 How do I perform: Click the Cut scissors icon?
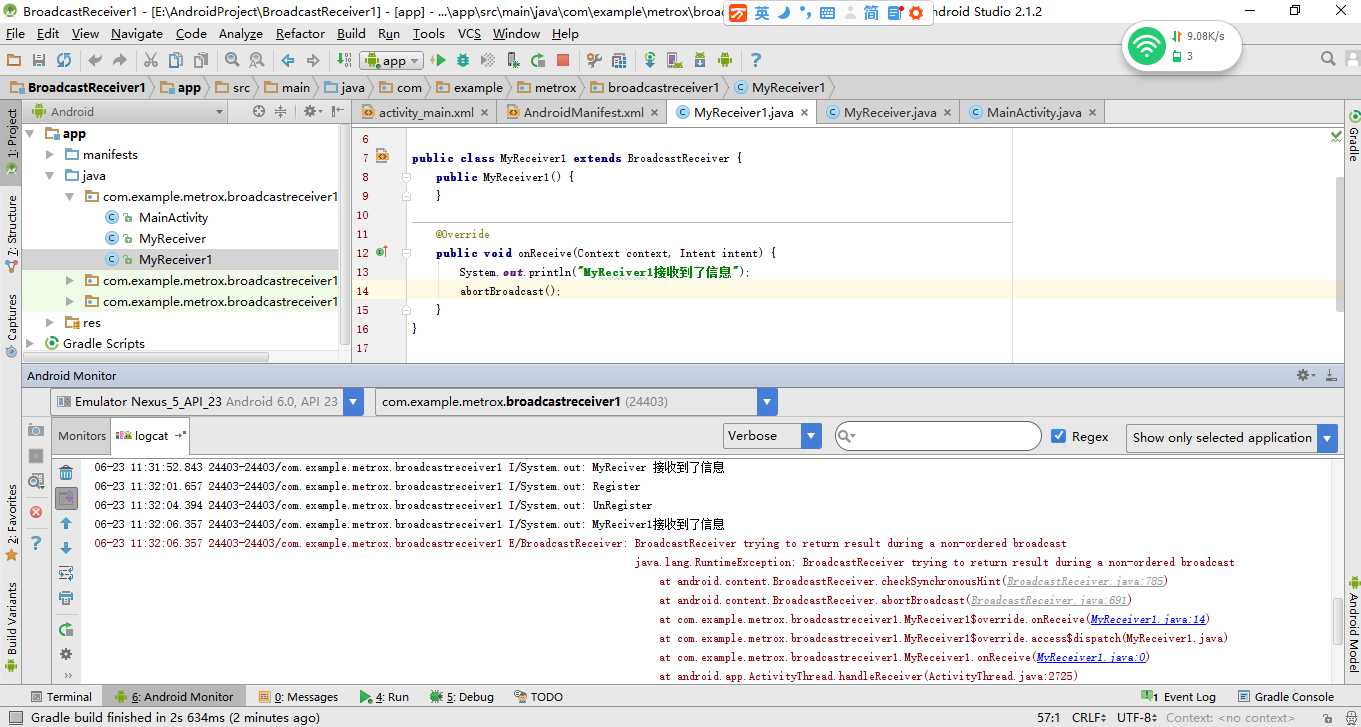coord(152,60)
